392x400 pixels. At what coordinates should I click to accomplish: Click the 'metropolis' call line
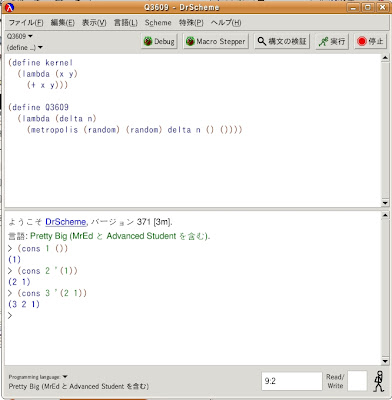135,130
